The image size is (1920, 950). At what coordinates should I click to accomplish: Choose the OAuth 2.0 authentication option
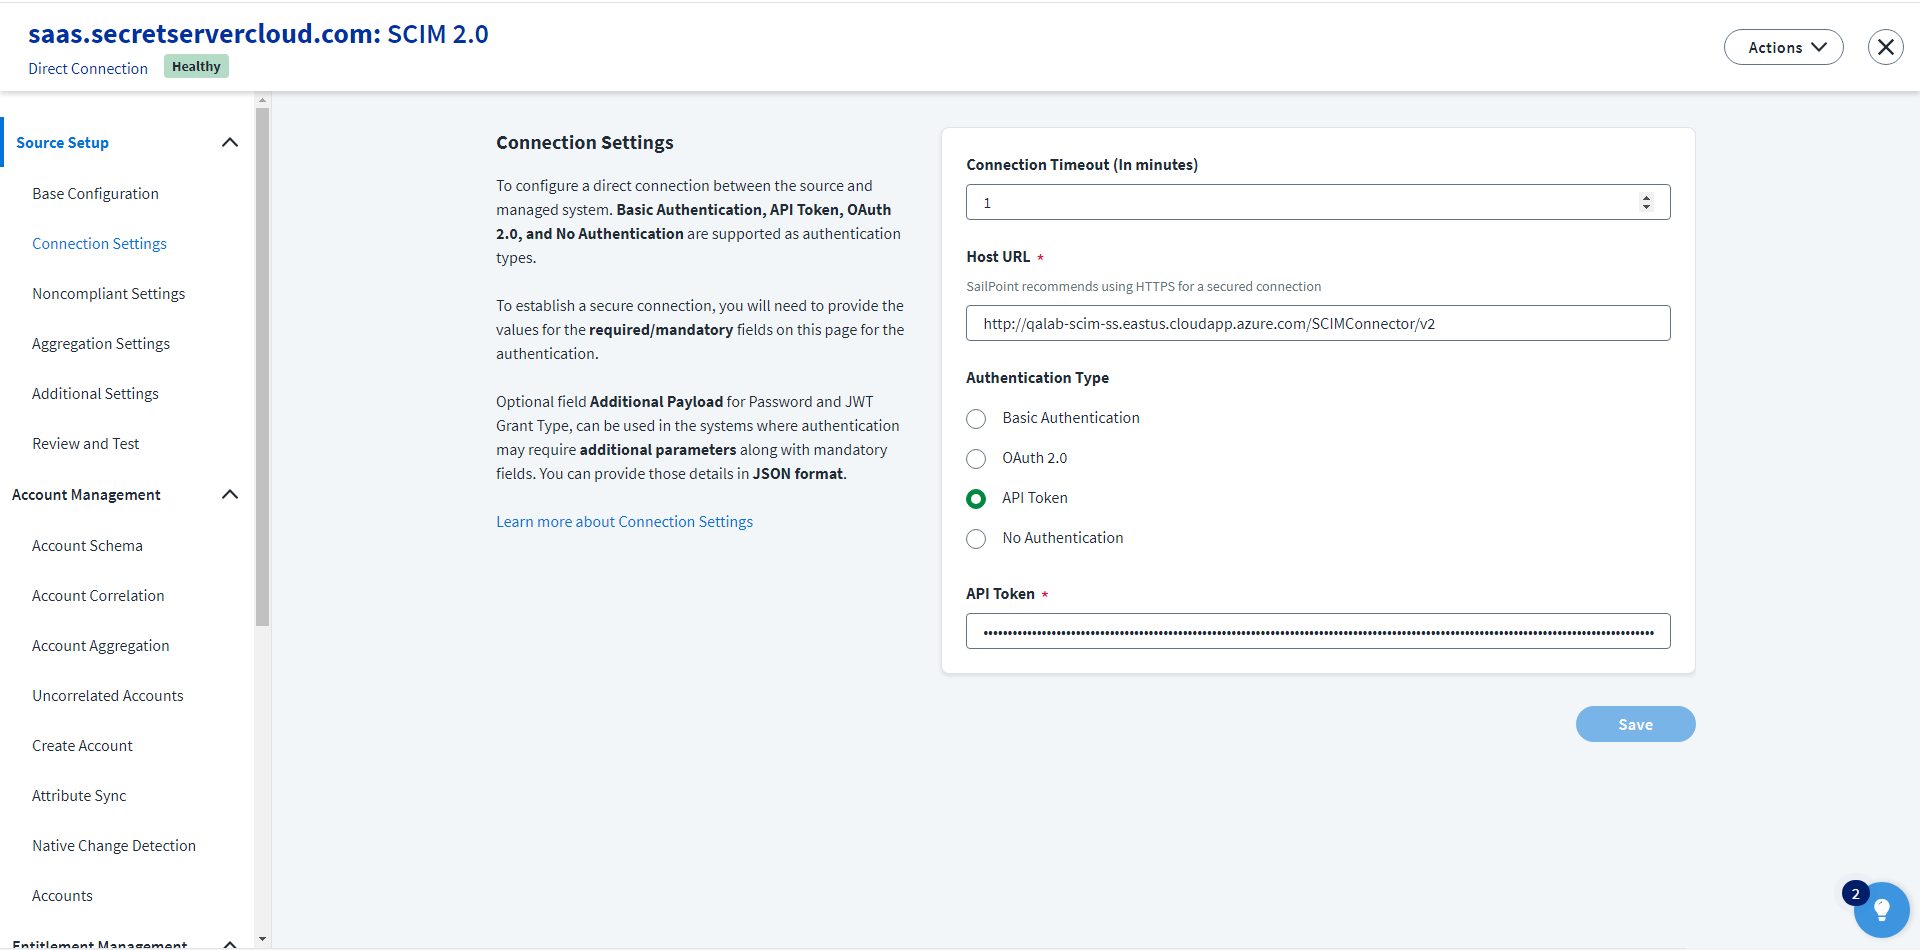[x=976, y=459]
